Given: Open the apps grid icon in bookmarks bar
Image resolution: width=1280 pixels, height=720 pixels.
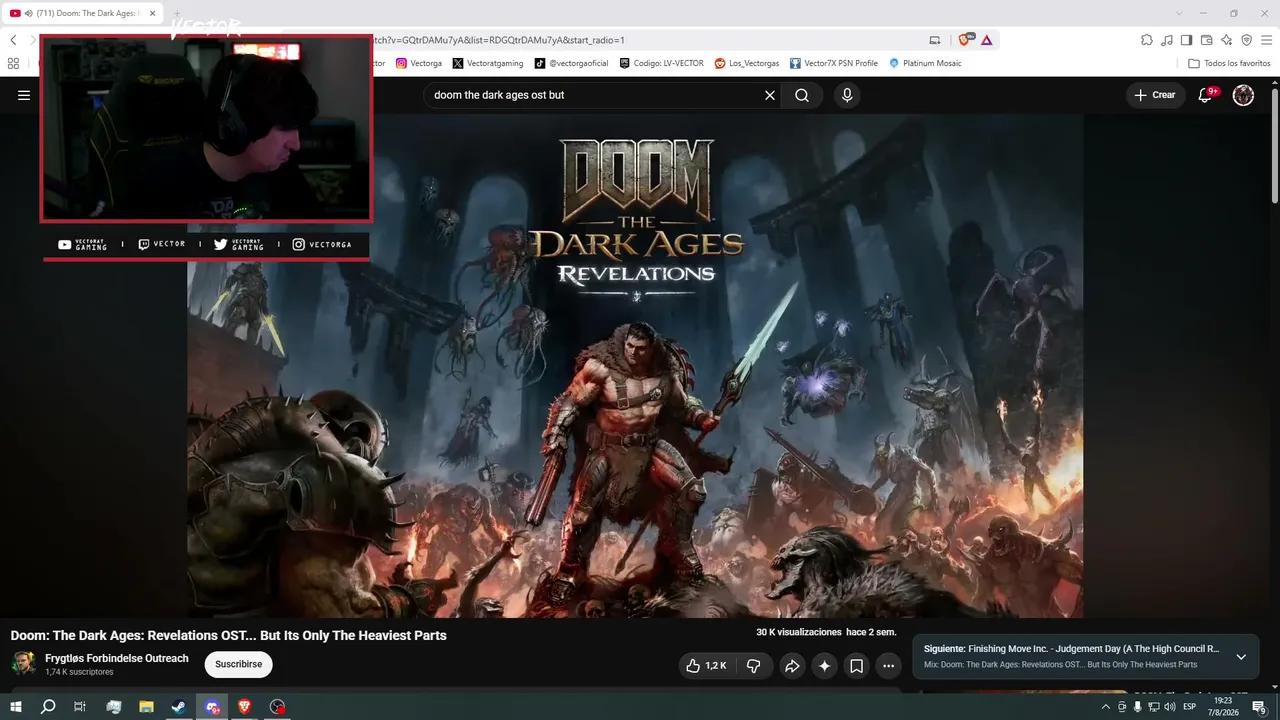Looking at the screenshot, I should point(13,63).
